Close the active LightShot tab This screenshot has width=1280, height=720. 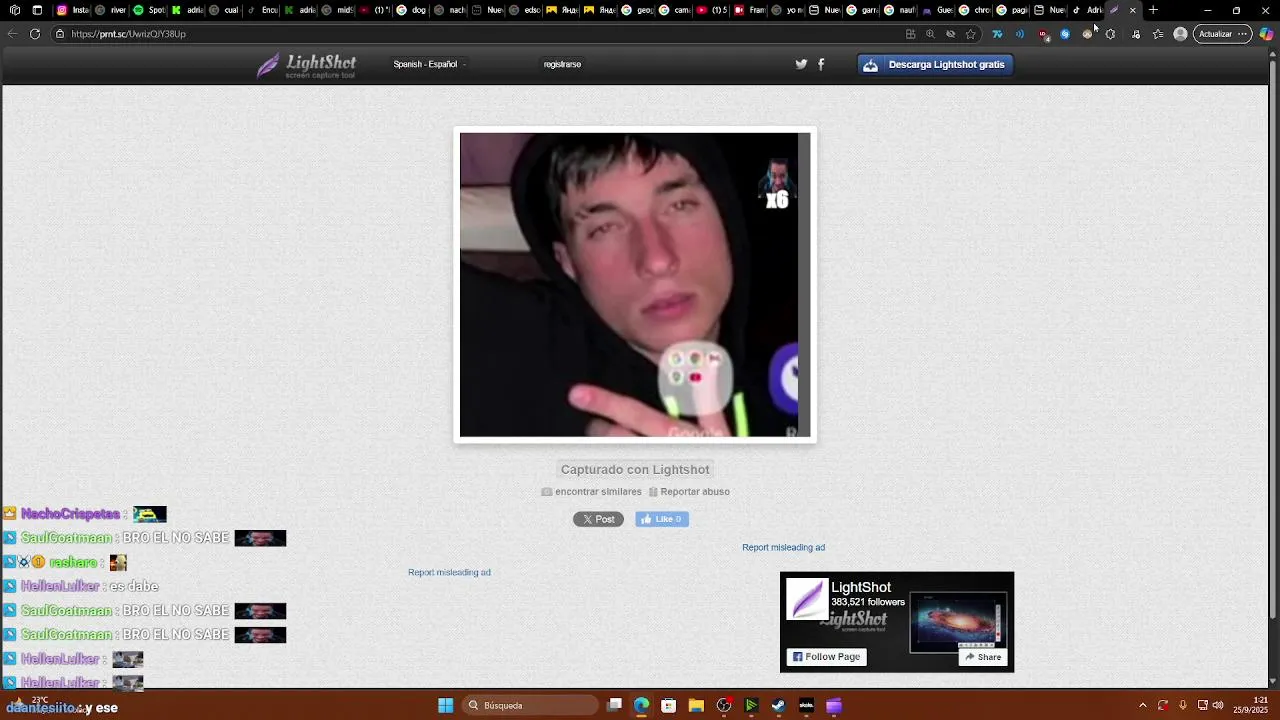tap(1132, 10)
